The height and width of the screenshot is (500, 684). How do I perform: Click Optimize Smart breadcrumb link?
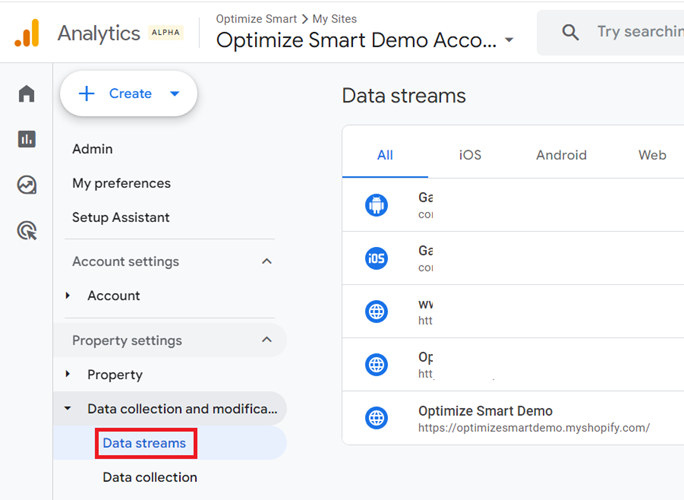[256, 19]
